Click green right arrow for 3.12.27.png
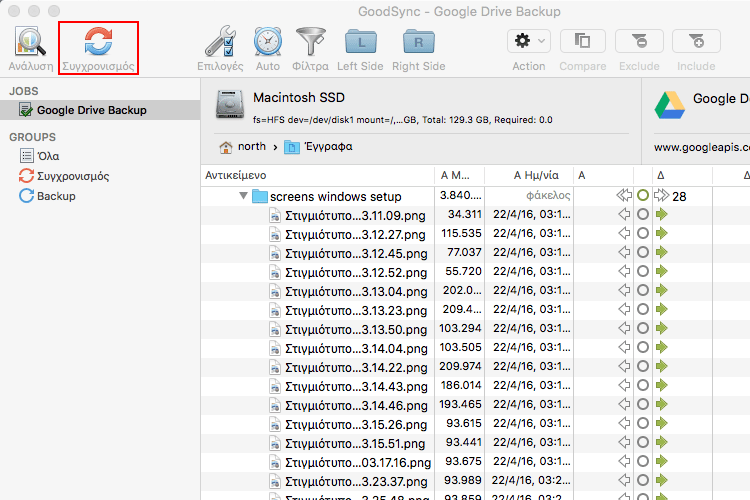 [662, 233]
